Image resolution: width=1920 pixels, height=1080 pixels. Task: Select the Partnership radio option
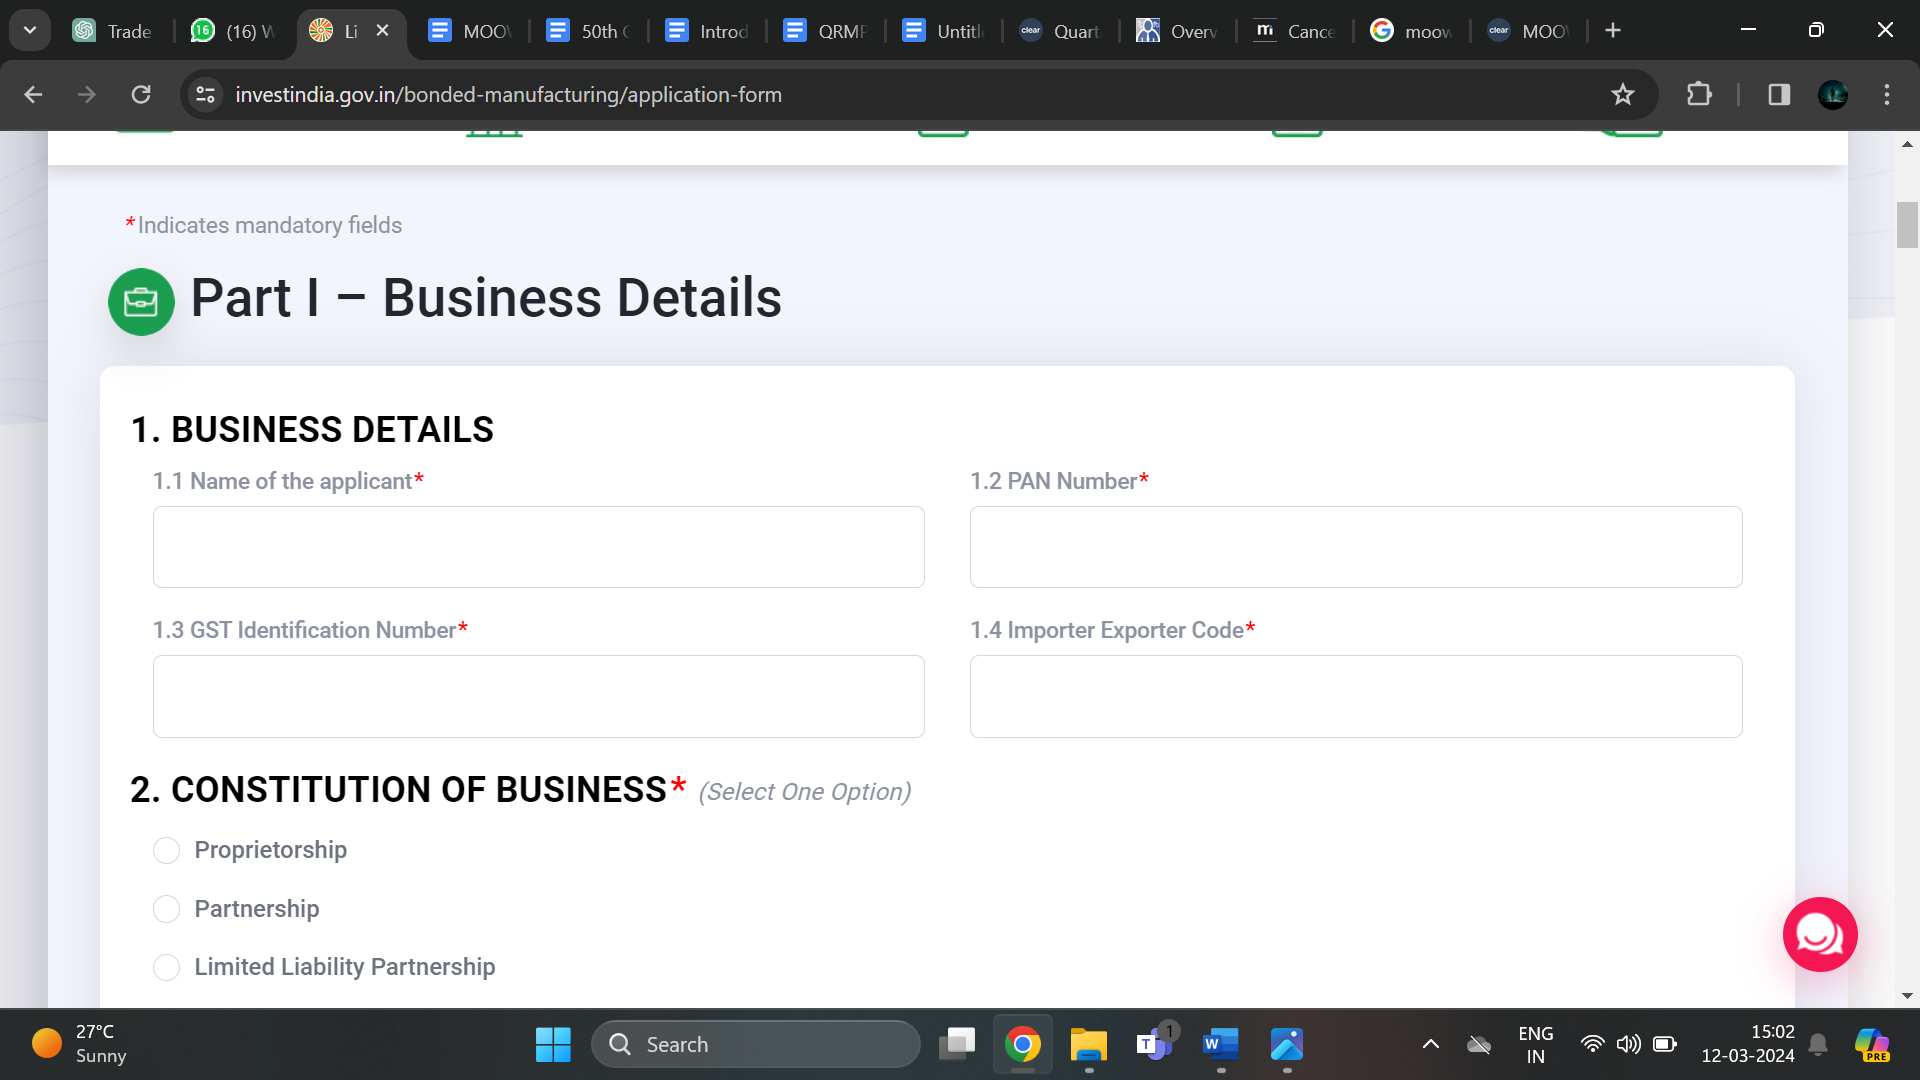click(167, 909)
